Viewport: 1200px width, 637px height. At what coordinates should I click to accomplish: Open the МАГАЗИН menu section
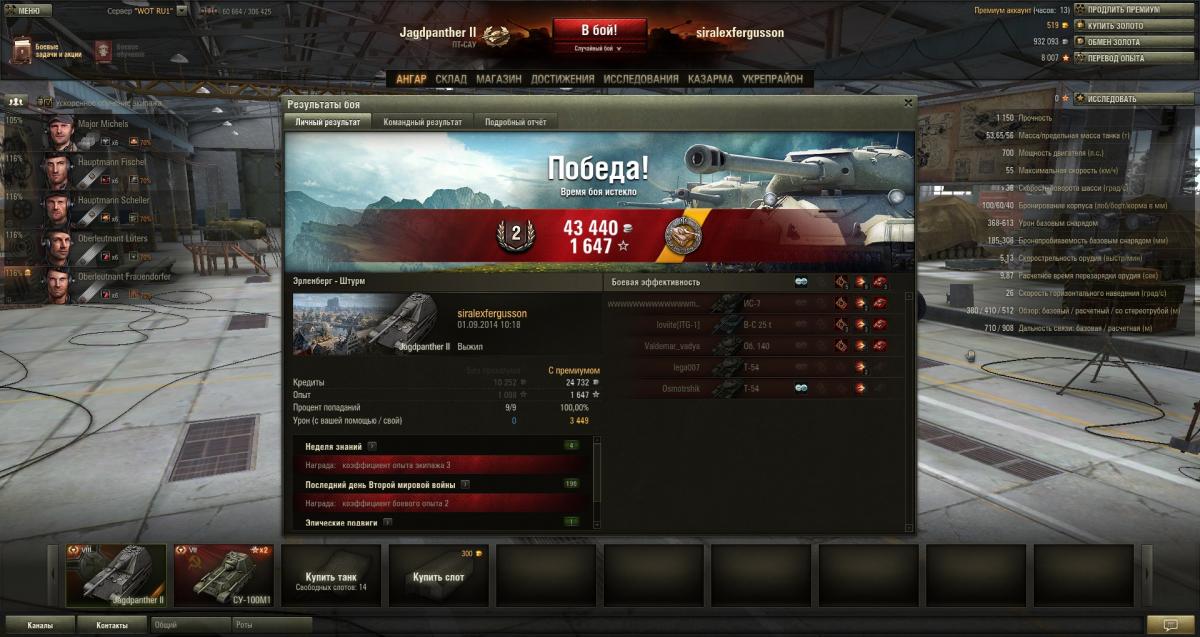click(498, 79)
